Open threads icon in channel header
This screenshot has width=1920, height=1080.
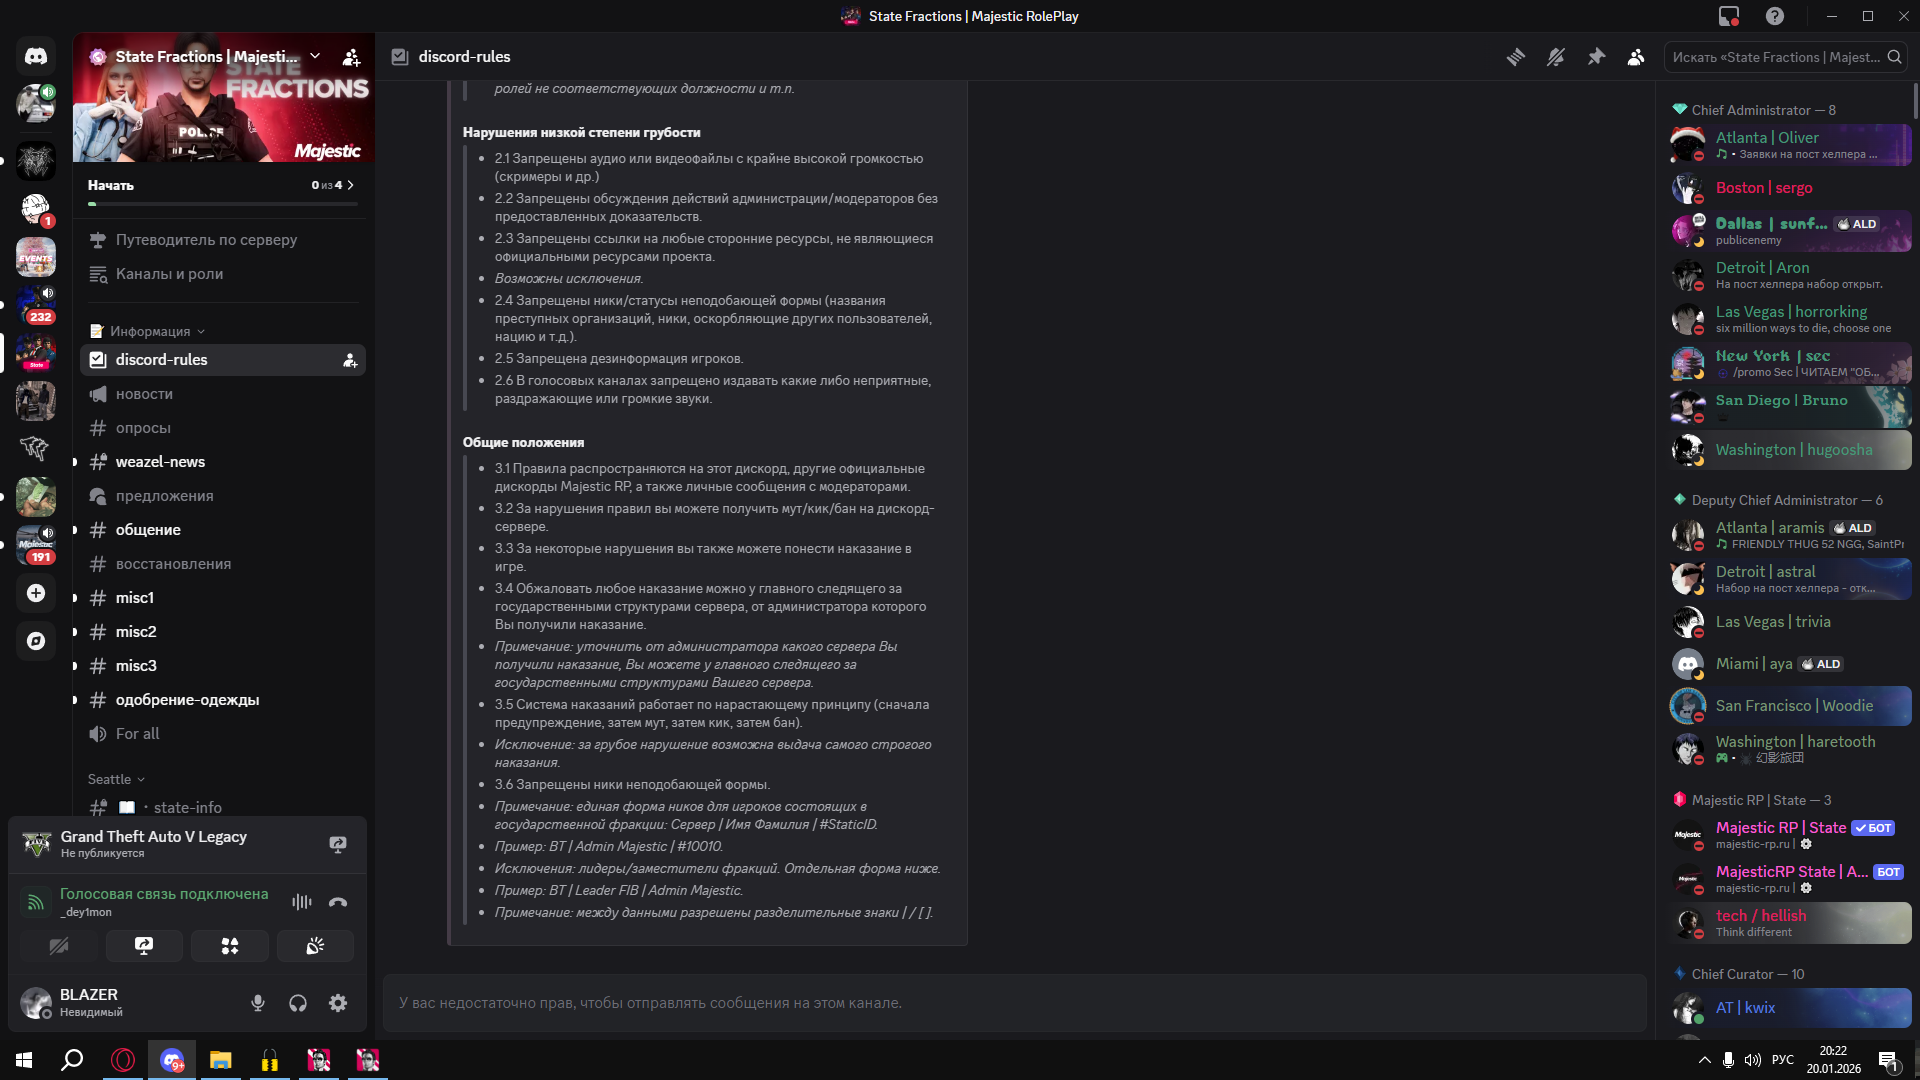click(x=1516, y=57)
